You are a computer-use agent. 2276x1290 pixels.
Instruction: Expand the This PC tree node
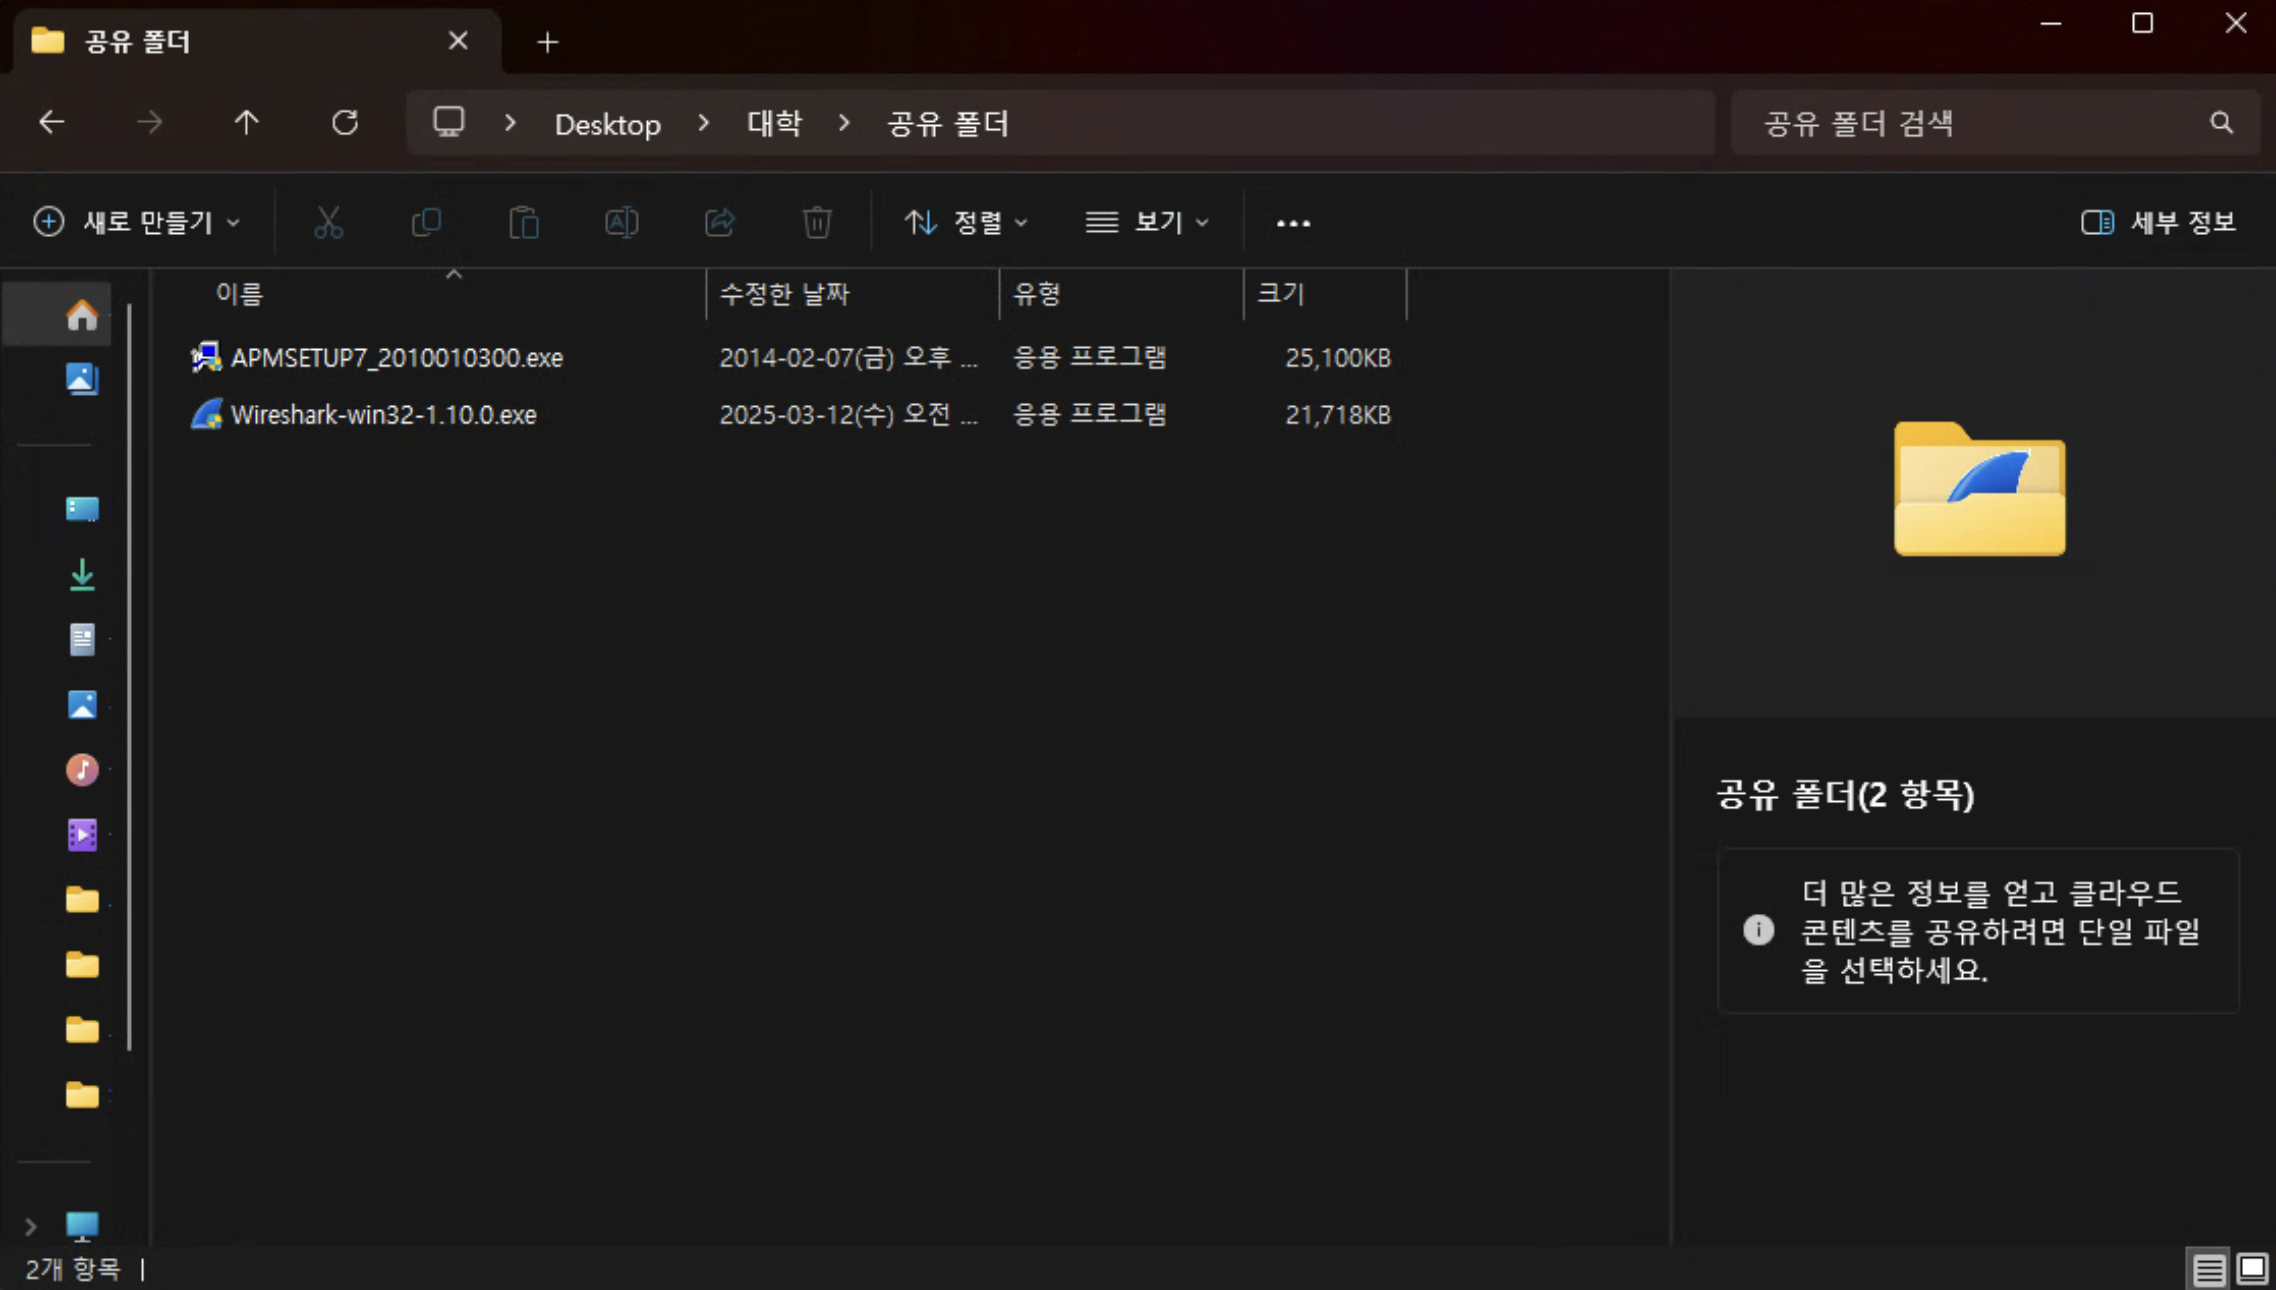point(30,1226)
